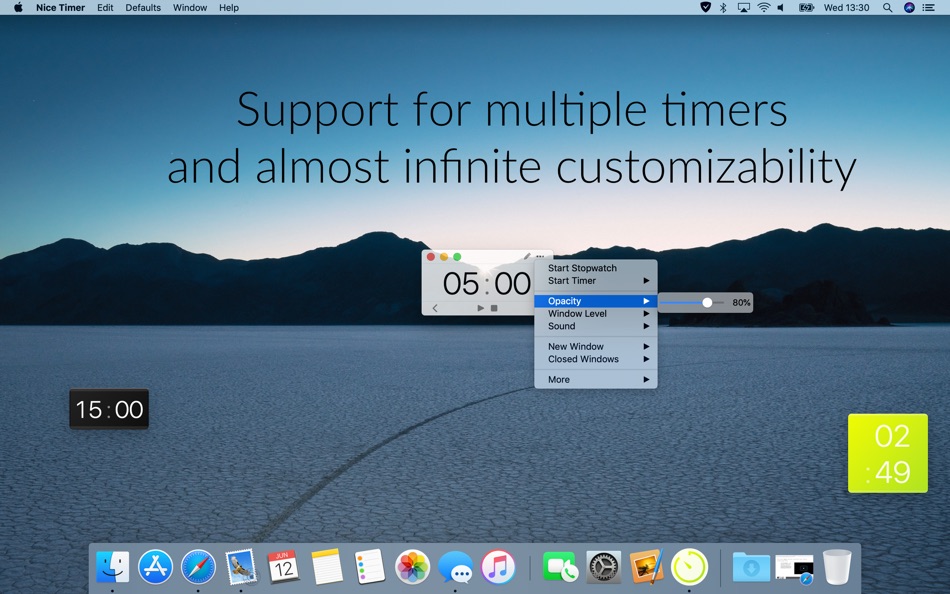The width and height of the screenshot is (950, 594).
Task: Select the highlighted Opacity menu entry
Action: click(x=596, y=301)
